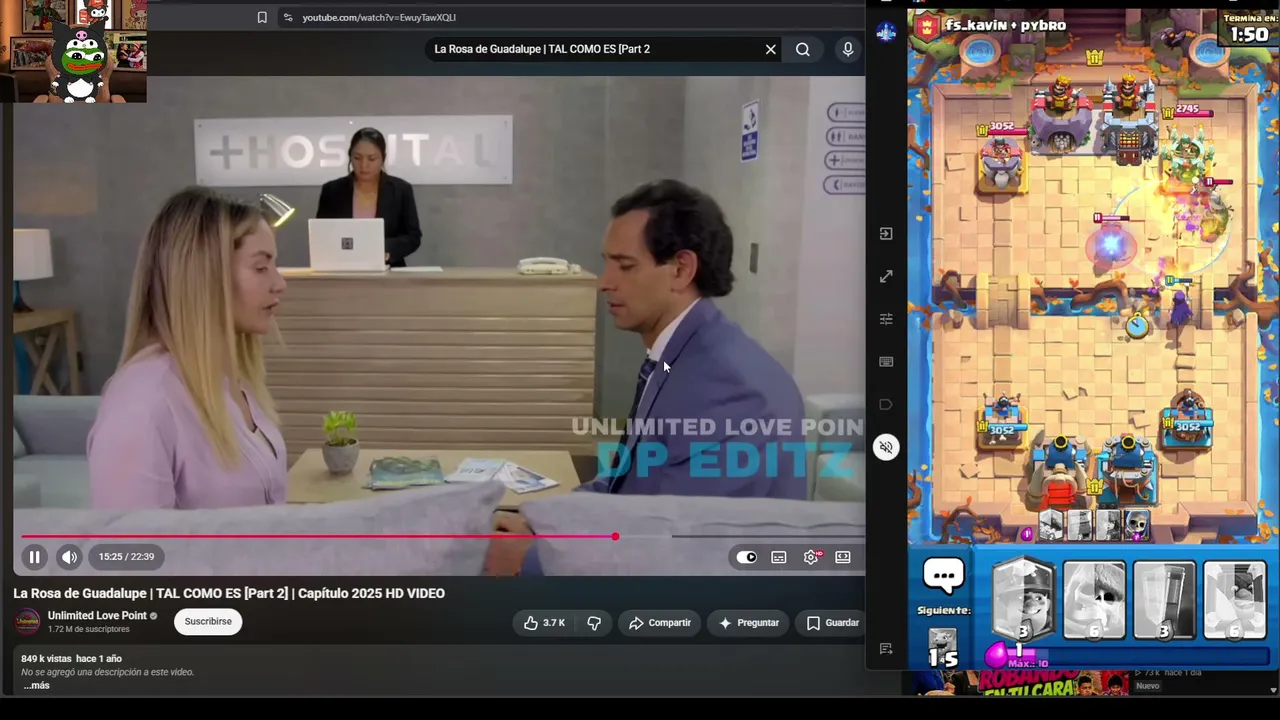1280x720 pixels.
Task: Like the video with 3.7 K likes
Action: (x=545, y=623)
